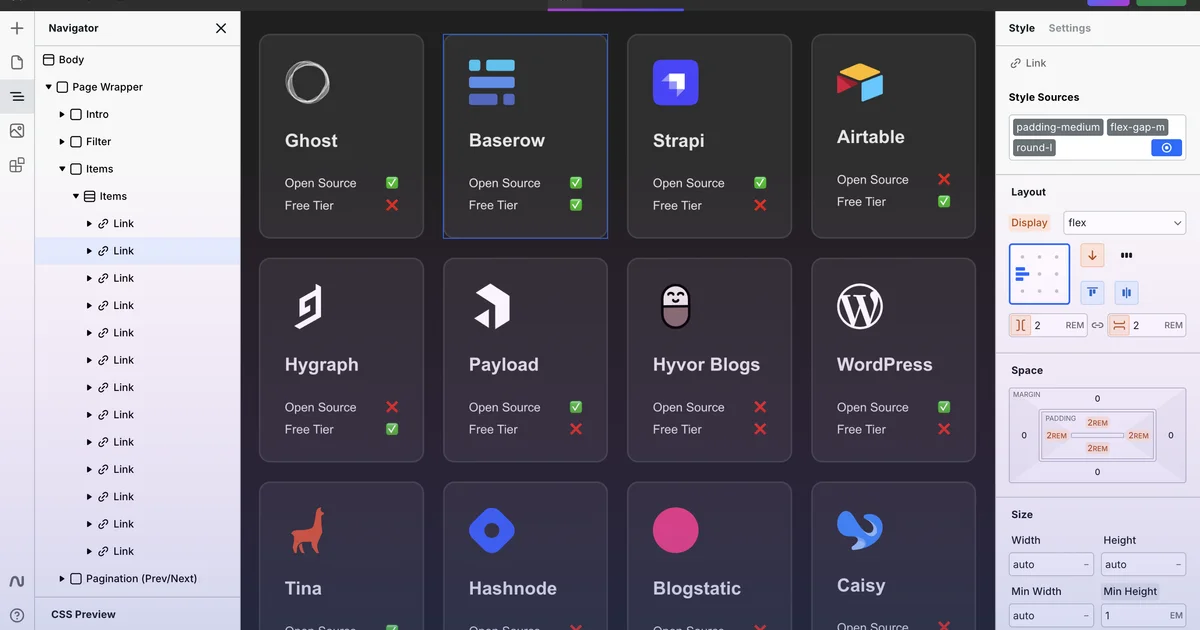
Task: Click the Strapi card title
Action: coord(678,141)
